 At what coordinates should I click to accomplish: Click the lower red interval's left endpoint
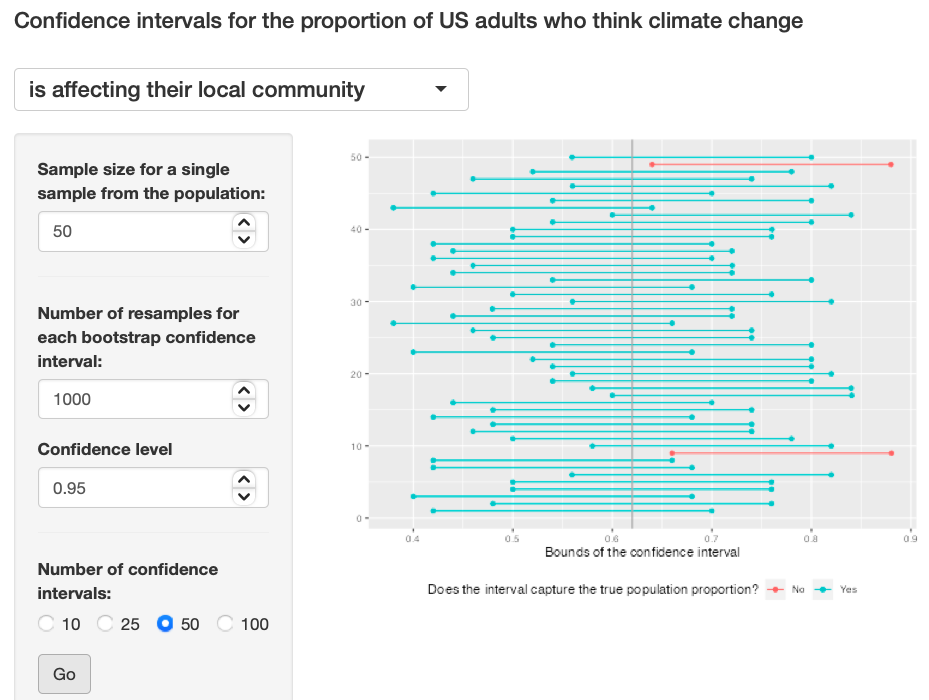point(672,453)
